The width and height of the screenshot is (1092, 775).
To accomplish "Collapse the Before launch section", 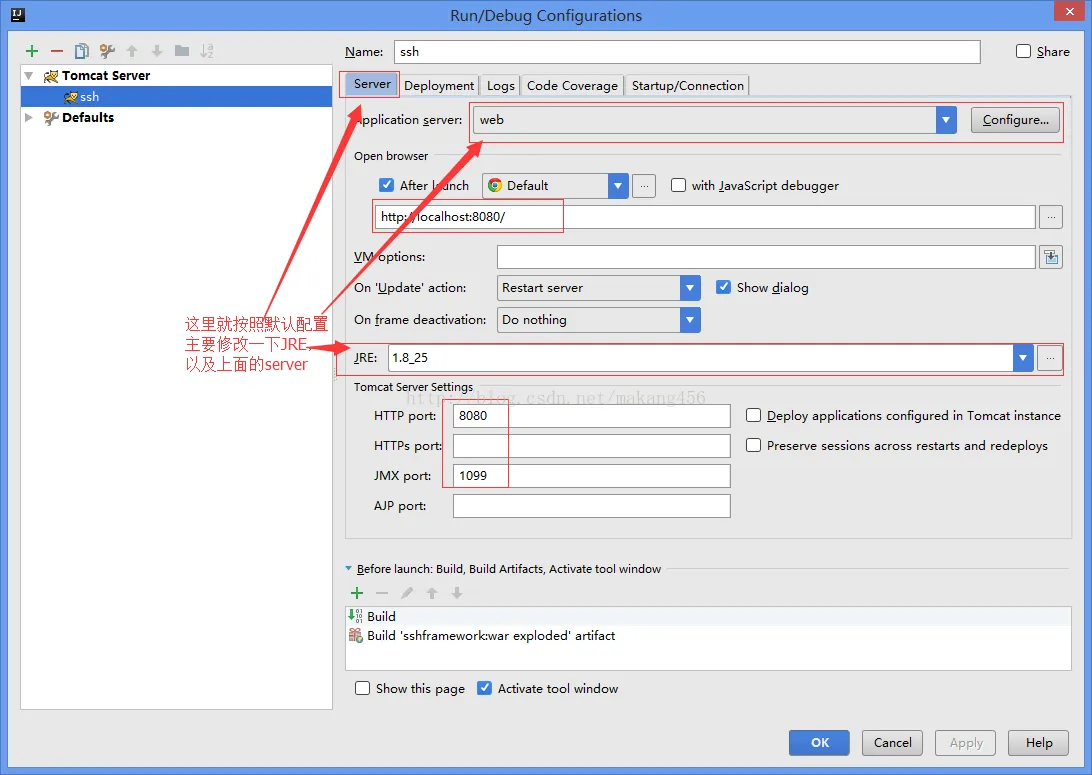I will [x=349, y=568].
